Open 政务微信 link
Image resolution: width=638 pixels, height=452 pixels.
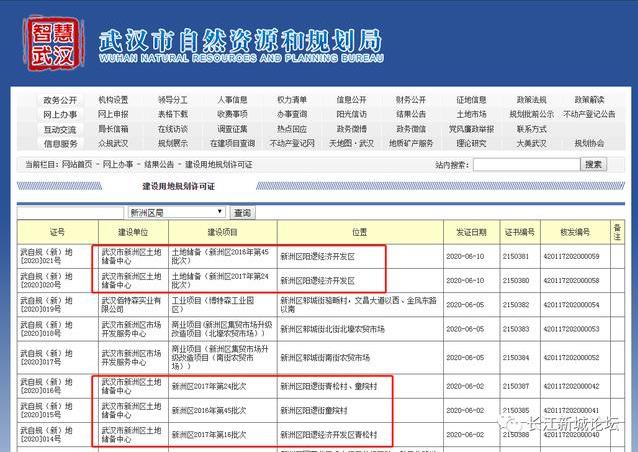(411, 129)
